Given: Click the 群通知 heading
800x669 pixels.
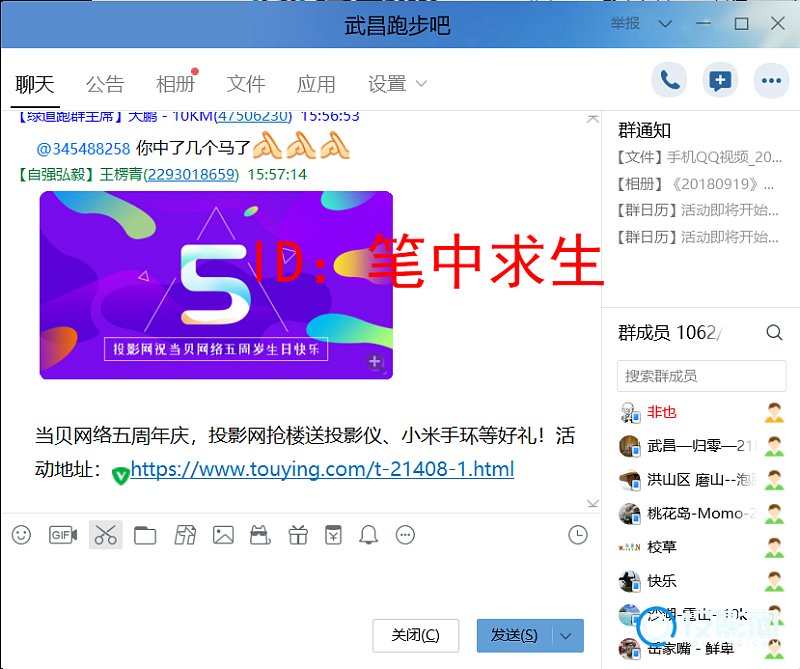Looking at the screenshot, I should [644, 131].
